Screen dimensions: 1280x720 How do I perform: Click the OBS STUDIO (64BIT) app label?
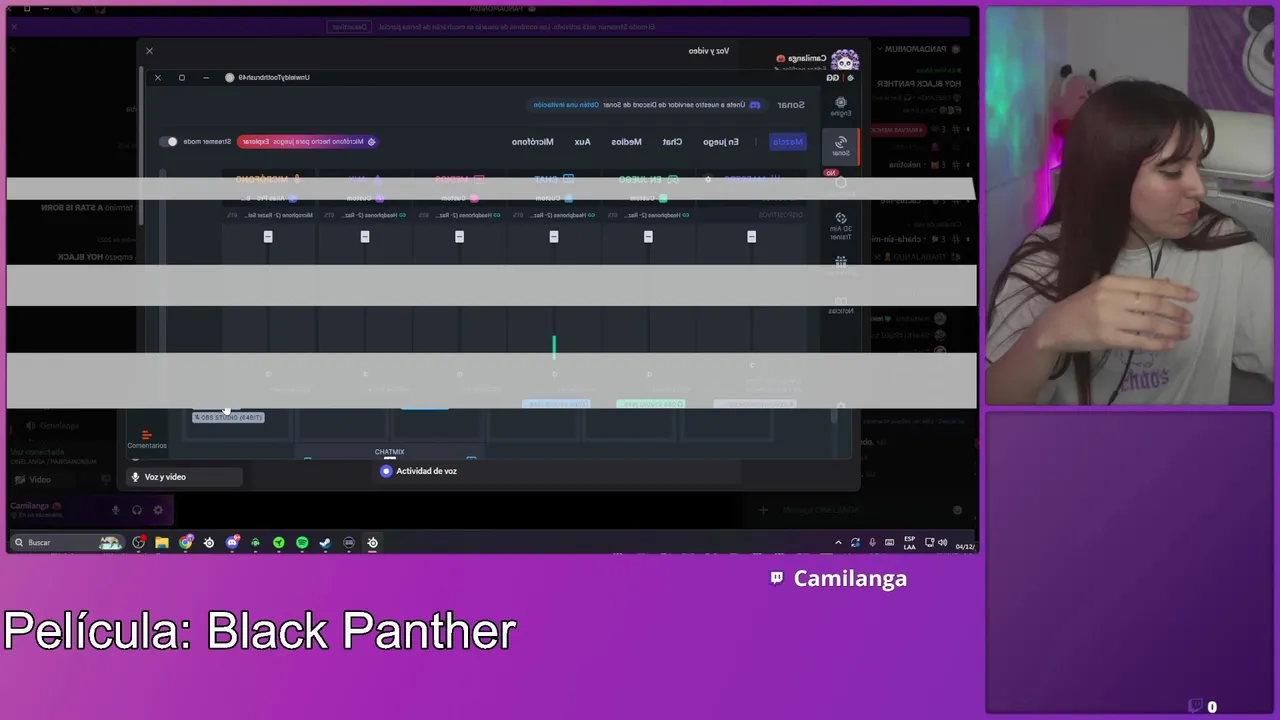tap(228, 417)
